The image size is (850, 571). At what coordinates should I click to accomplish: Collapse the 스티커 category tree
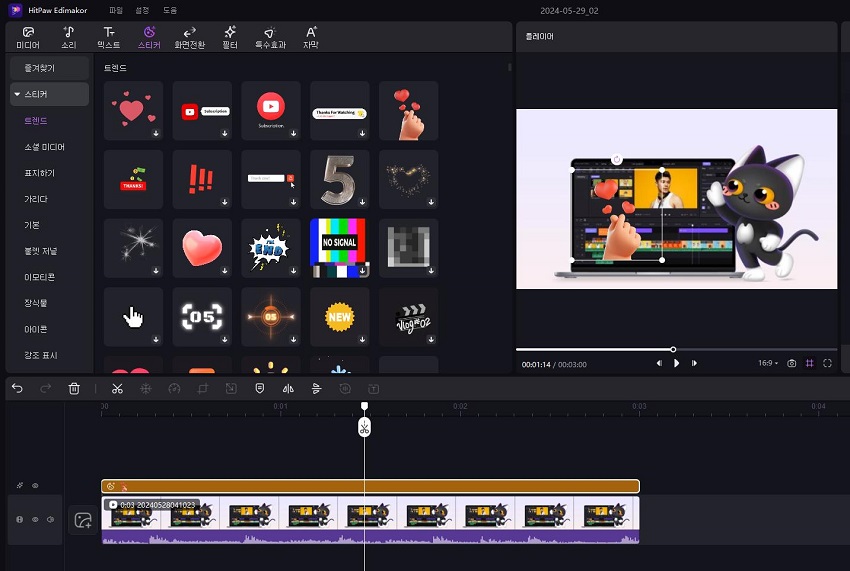point(17,94)
